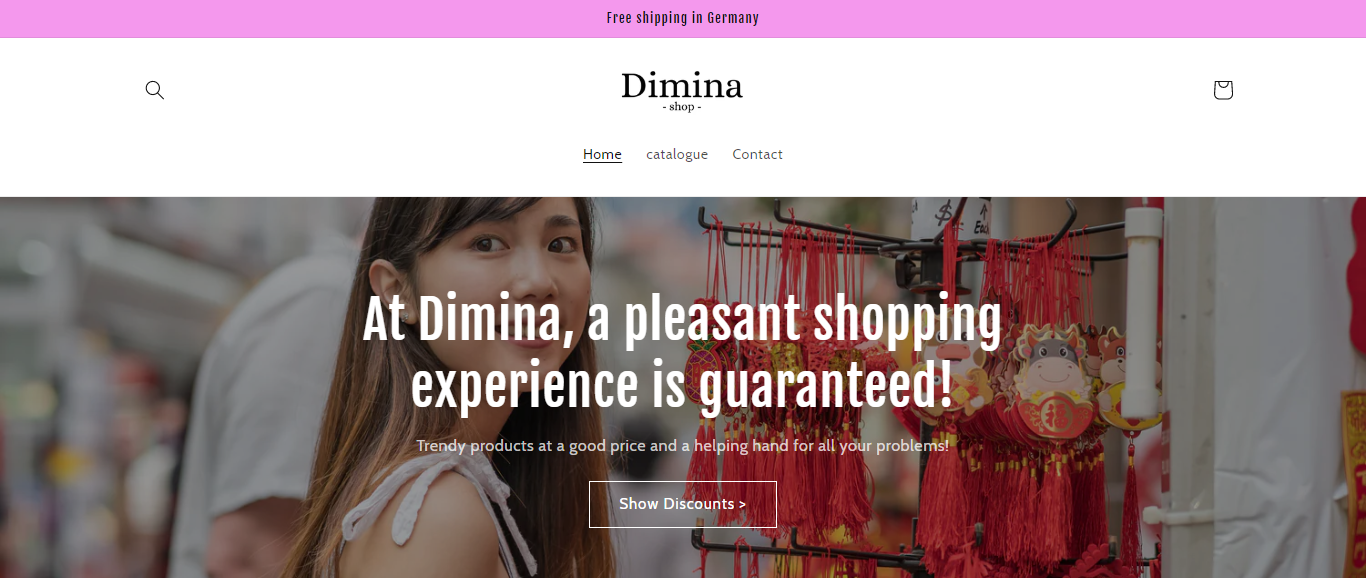Click the word "guaranteed!" in the headline
The image size is (1366, 578).
tap(826, 388)
